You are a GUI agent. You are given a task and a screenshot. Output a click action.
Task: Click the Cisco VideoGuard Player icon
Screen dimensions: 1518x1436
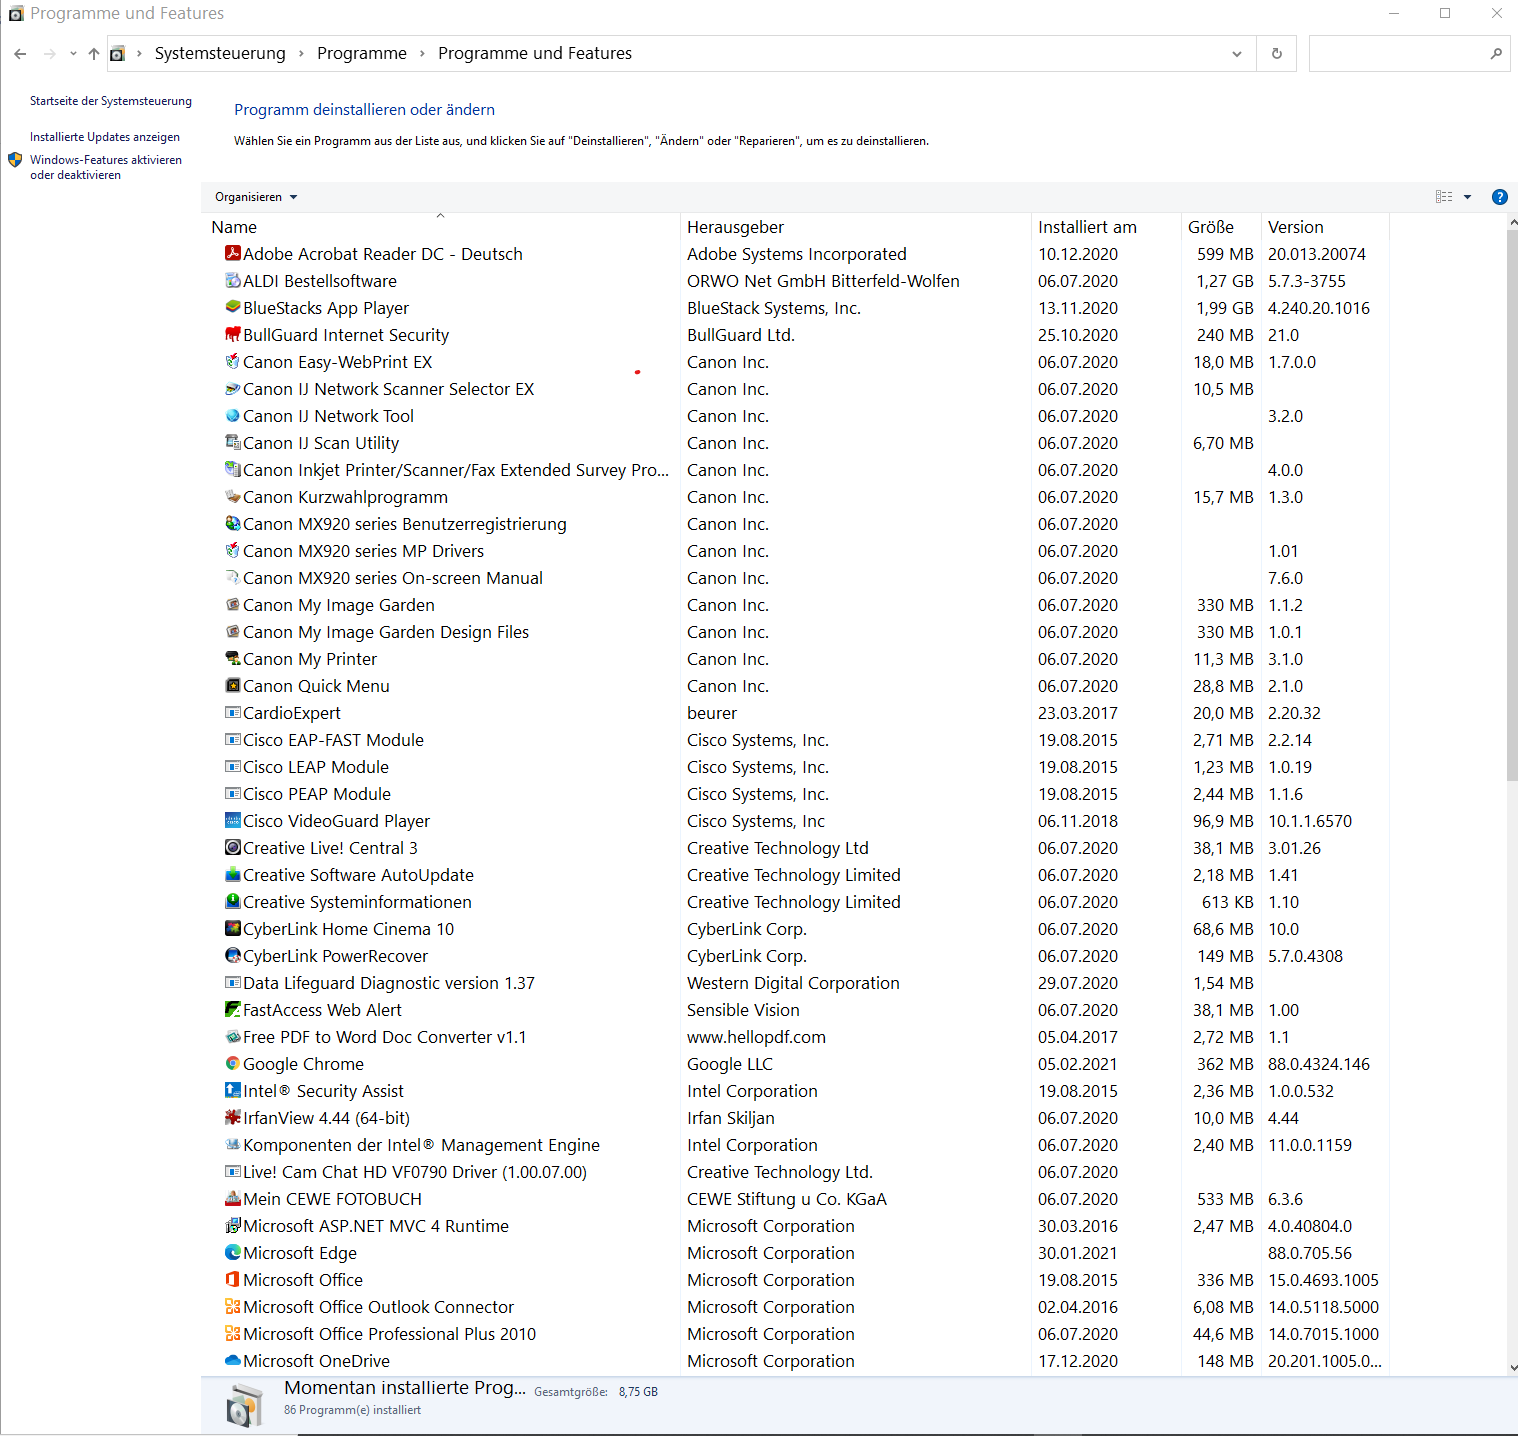point(233,820)
